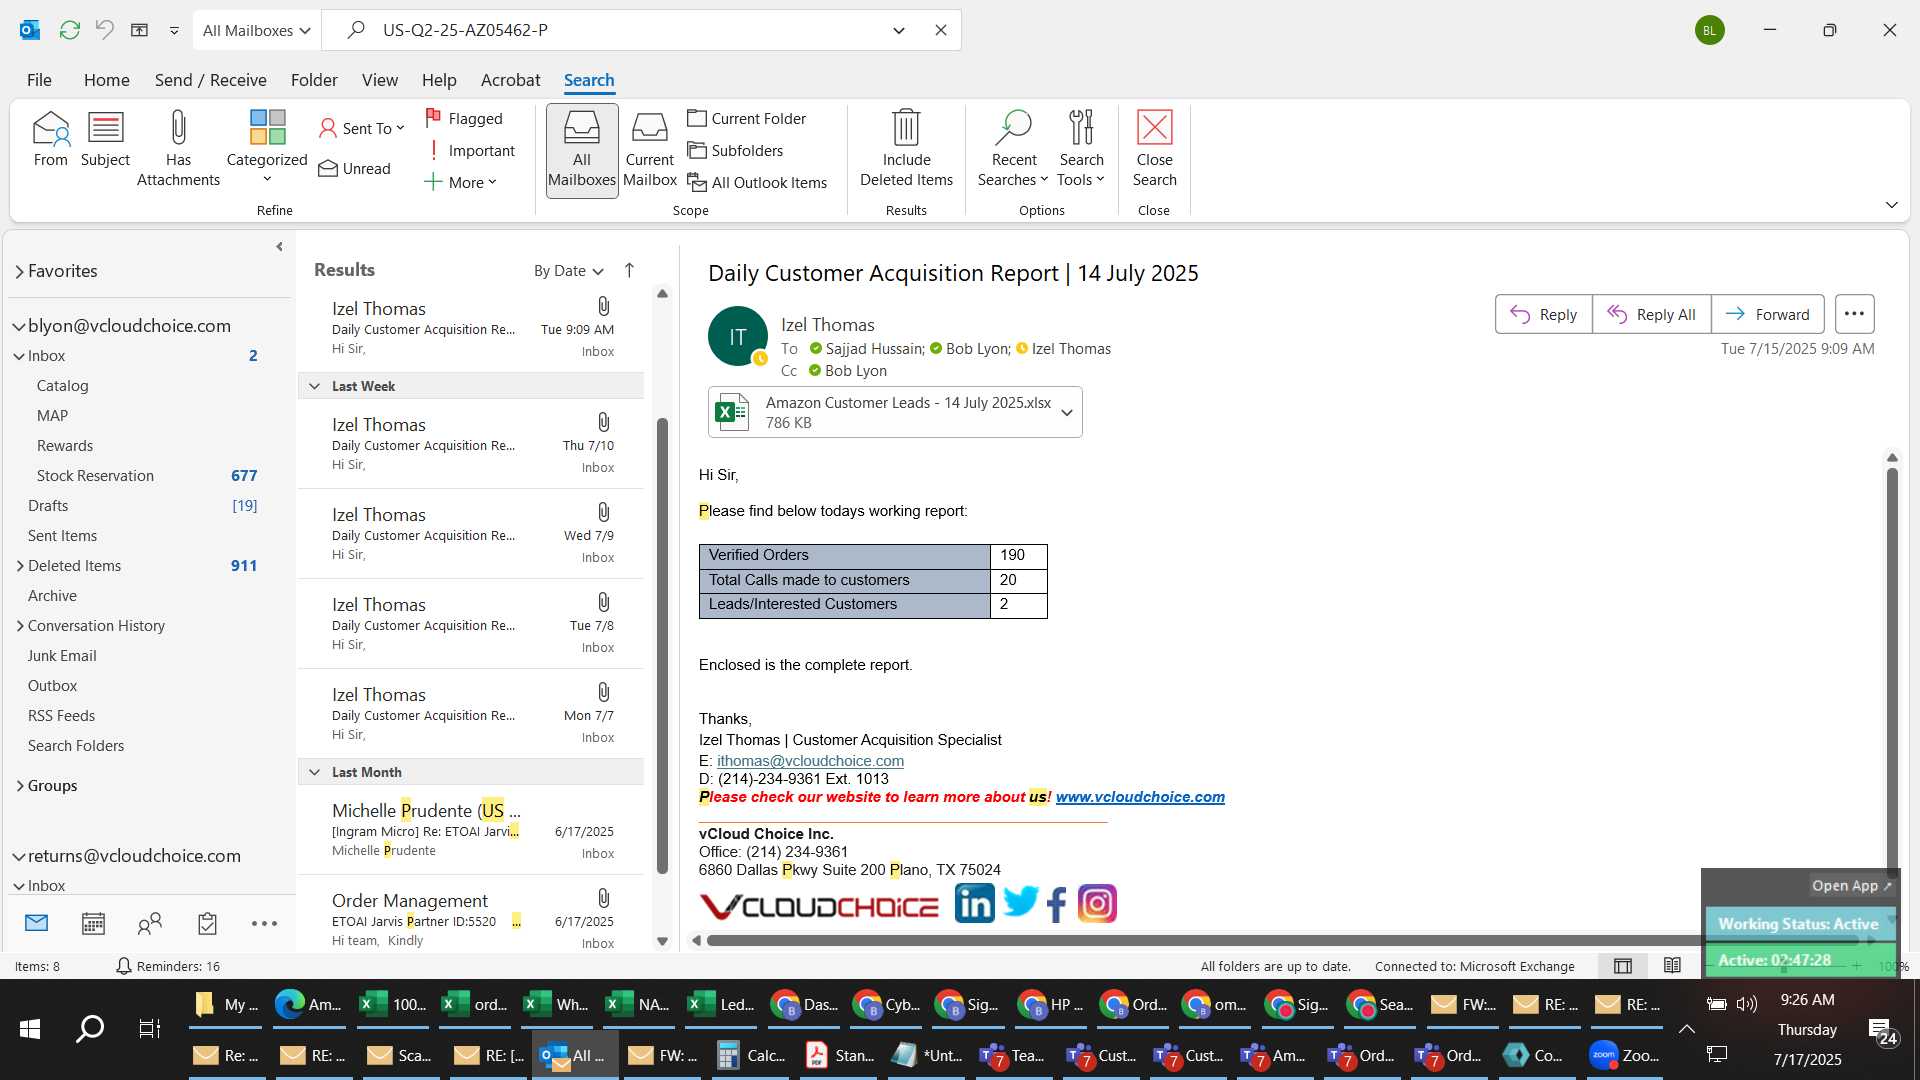This screenshot has height=1080, width=1920.
Task: Collapse the ribbon with chevron
Action: (1891, 204)
